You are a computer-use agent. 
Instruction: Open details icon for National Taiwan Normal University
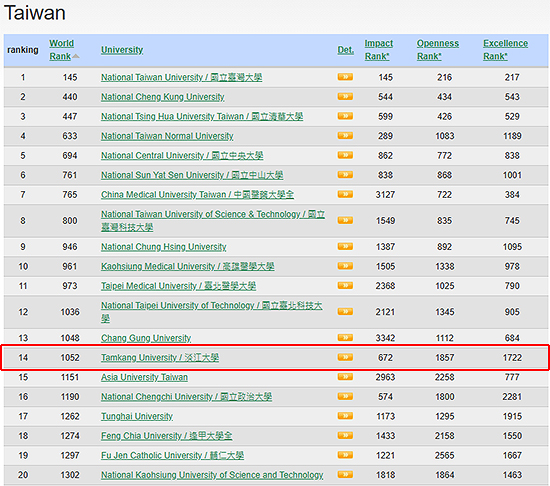pyautogui.click(x=345, y=136)
